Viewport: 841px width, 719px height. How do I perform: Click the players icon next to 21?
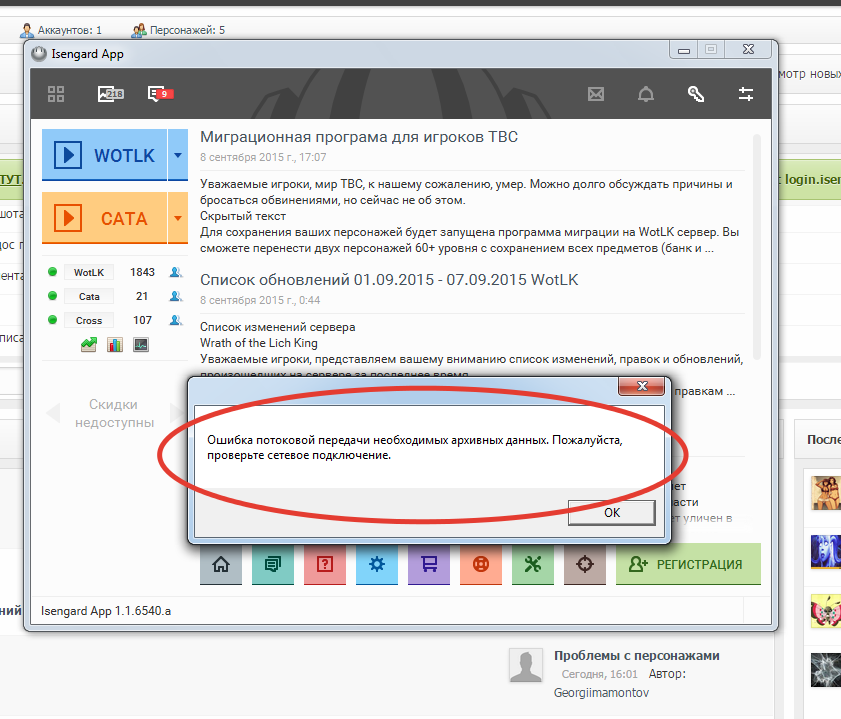click(175, 296)
